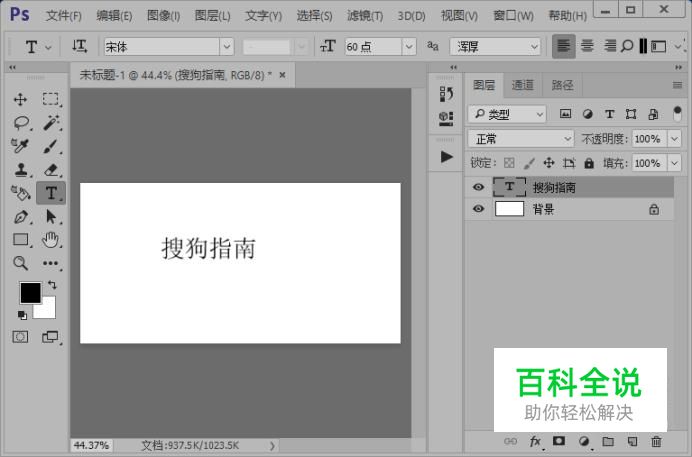Toggle layer filtering on/off switch
Image resolution: width=692 pixels, height=457 pixels.
point(677,113)
